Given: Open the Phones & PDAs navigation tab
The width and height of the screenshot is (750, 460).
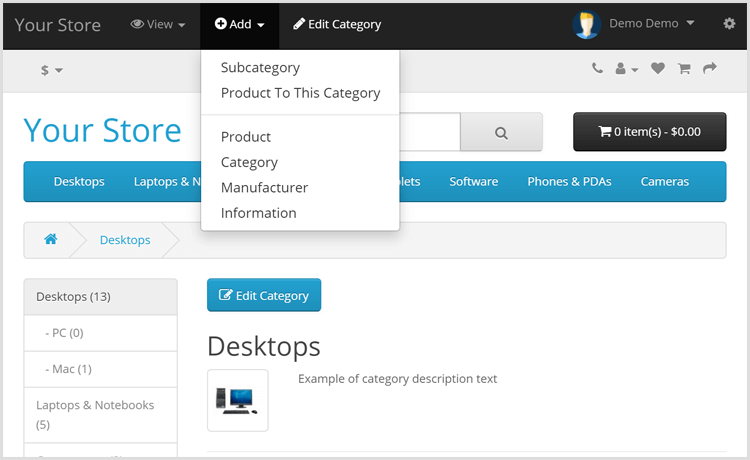Looking at the screenshot, I should coord(569,182).
